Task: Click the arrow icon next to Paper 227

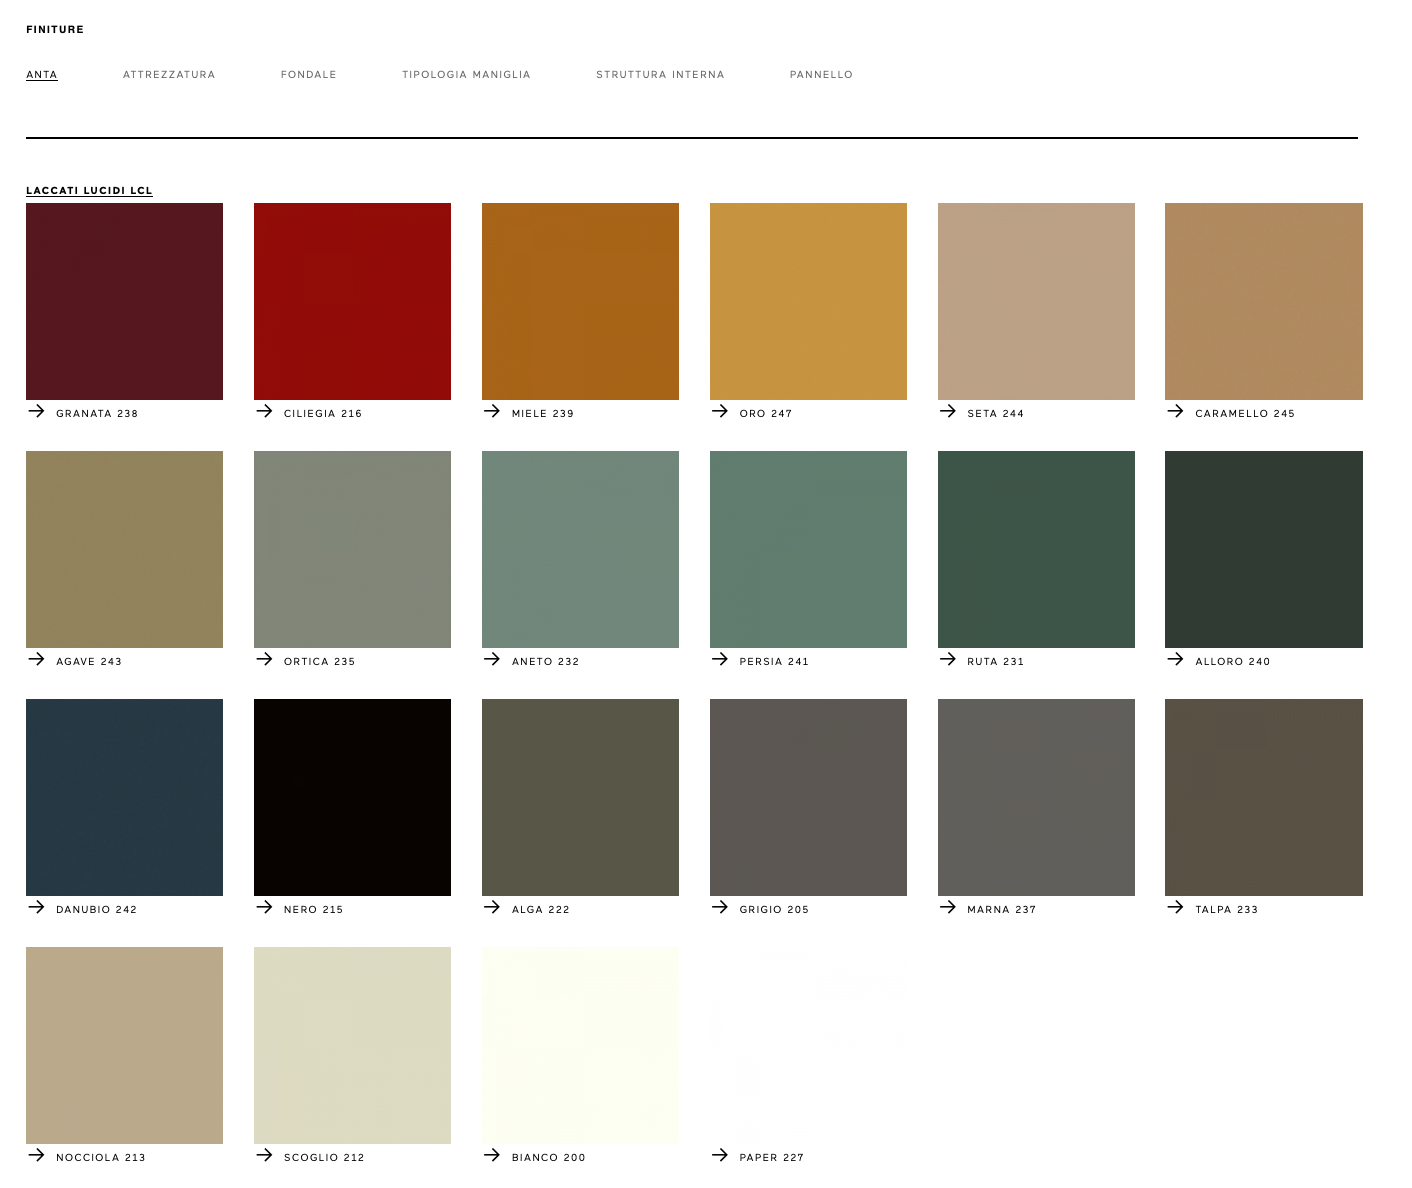Action: pyautogui.click(x=720, y=1155)
